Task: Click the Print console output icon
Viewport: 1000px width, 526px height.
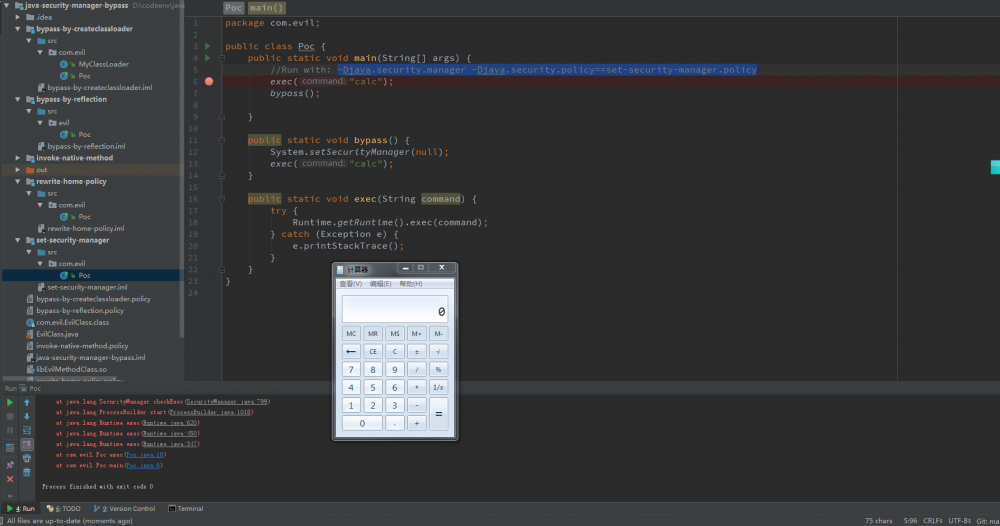Action: [x=27, y=458]
